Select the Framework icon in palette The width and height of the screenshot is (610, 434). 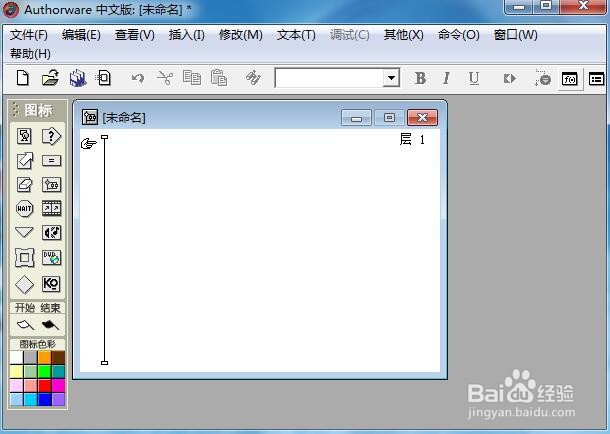25,257
